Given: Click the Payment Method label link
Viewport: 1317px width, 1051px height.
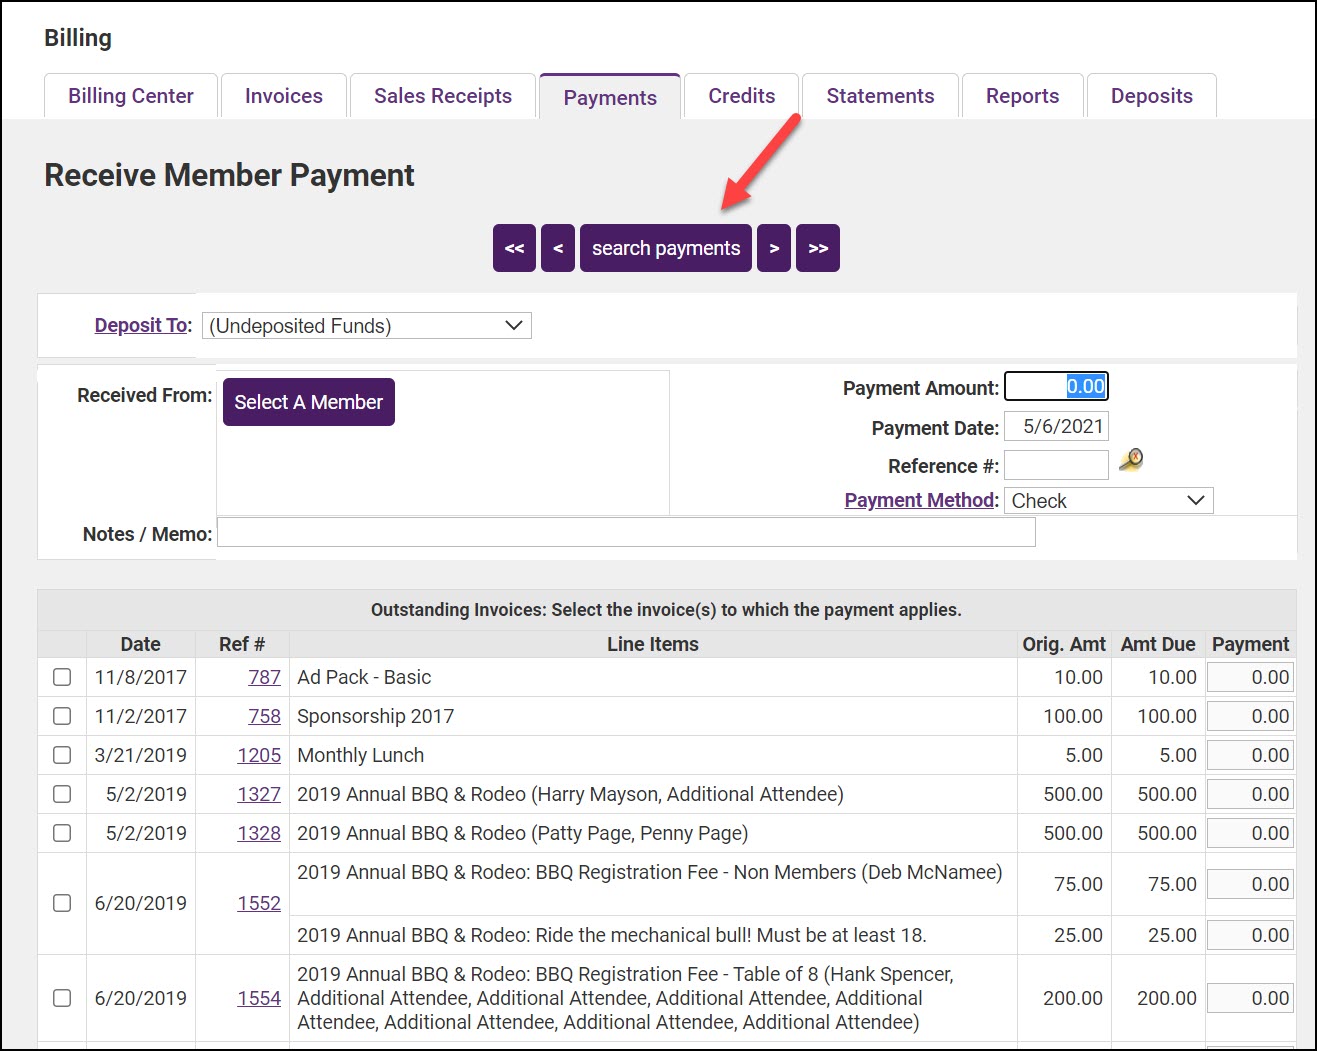Looking at the screenshot, I should 920,500.
